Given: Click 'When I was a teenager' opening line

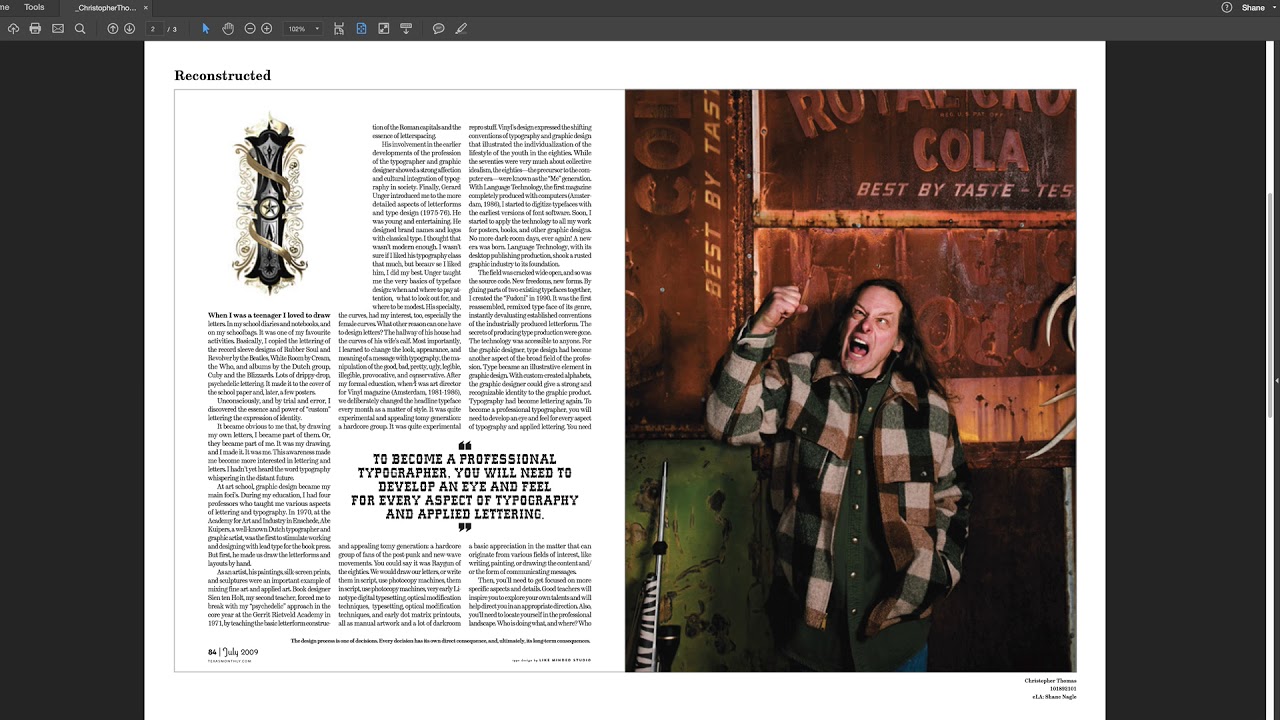Looking at the screenshot, I should point(269,315).
